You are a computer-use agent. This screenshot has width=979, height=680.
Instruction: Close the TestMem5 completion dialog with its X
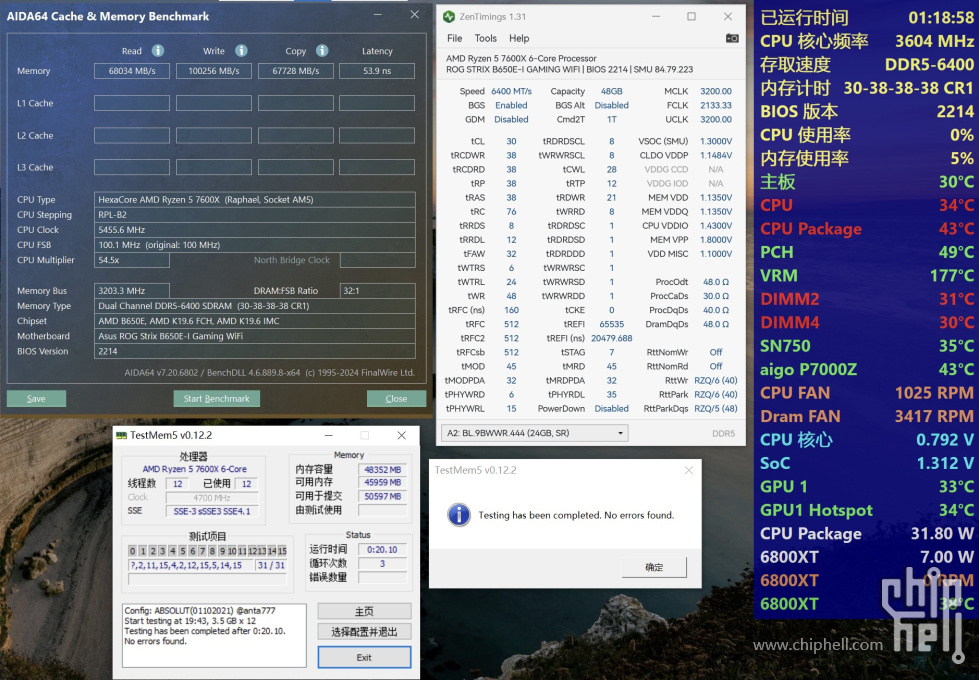point(689,470)
